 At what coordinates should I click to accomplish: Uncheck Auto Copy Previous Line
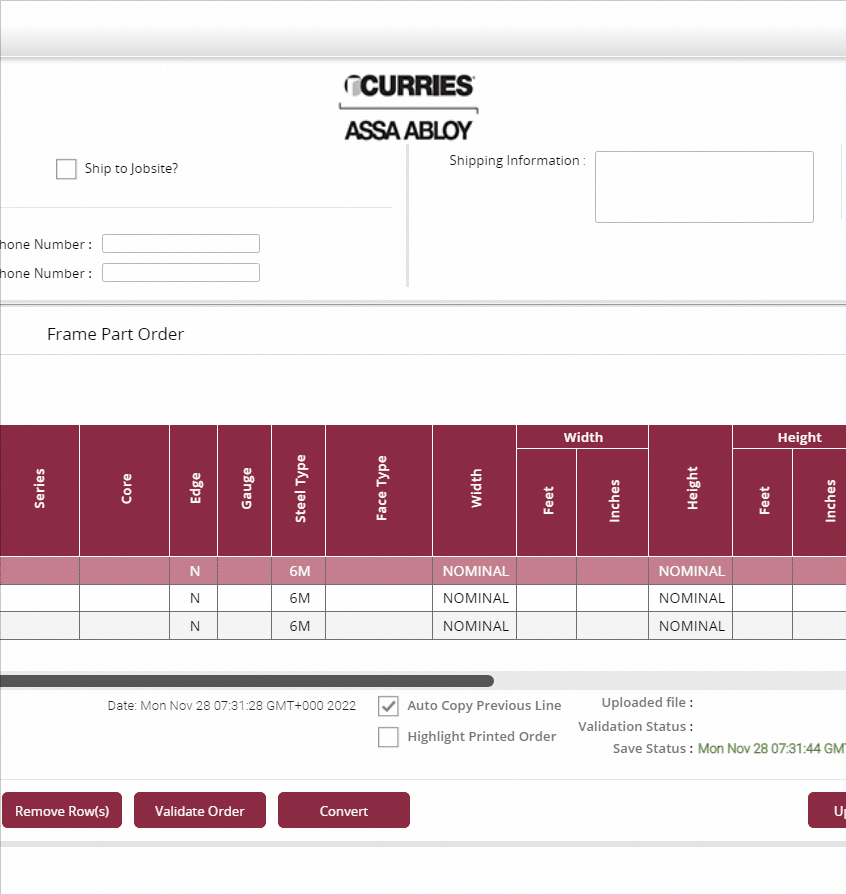point(389,706)
